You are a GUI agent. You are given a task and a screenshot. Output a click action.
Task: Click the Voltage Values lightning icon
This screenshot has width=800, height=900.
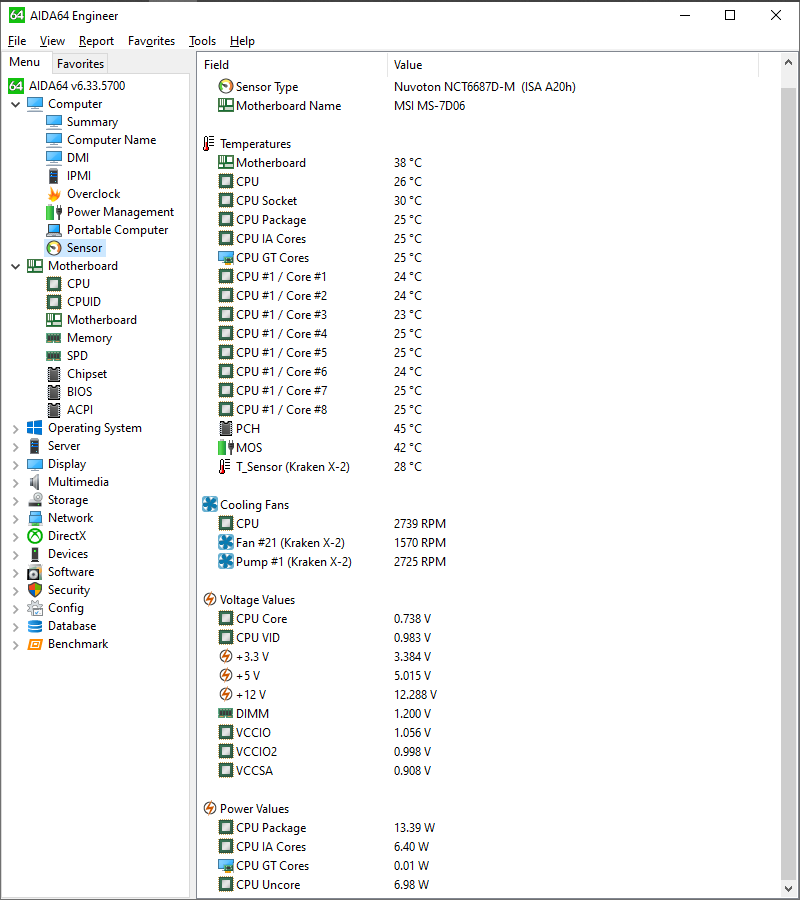click(x=210, y=599)
